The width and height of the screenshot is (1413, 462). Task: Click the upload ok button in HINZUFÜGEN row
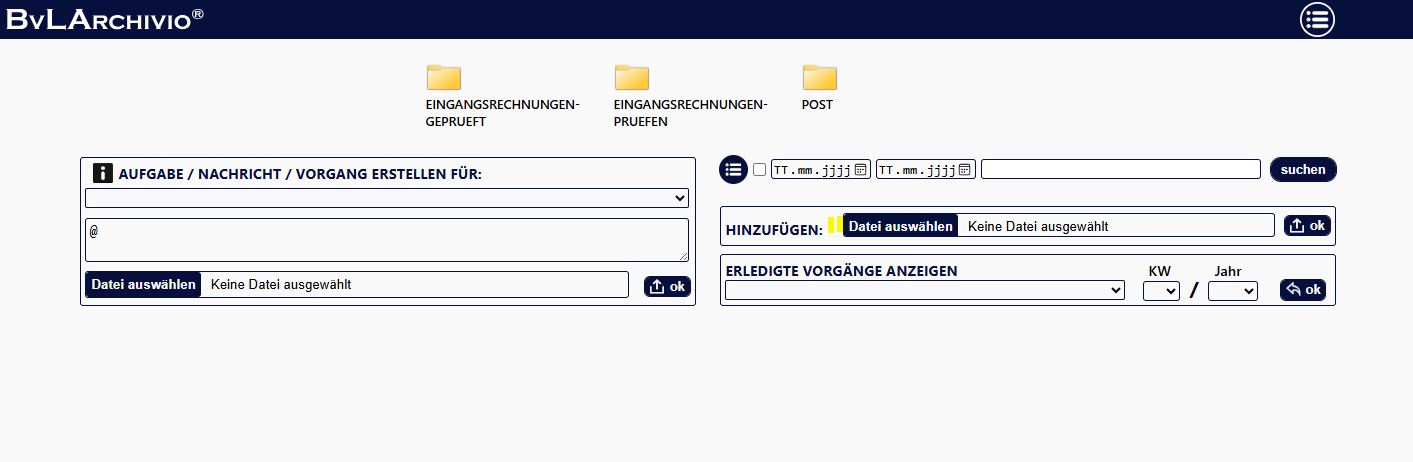pos(1307,226)
